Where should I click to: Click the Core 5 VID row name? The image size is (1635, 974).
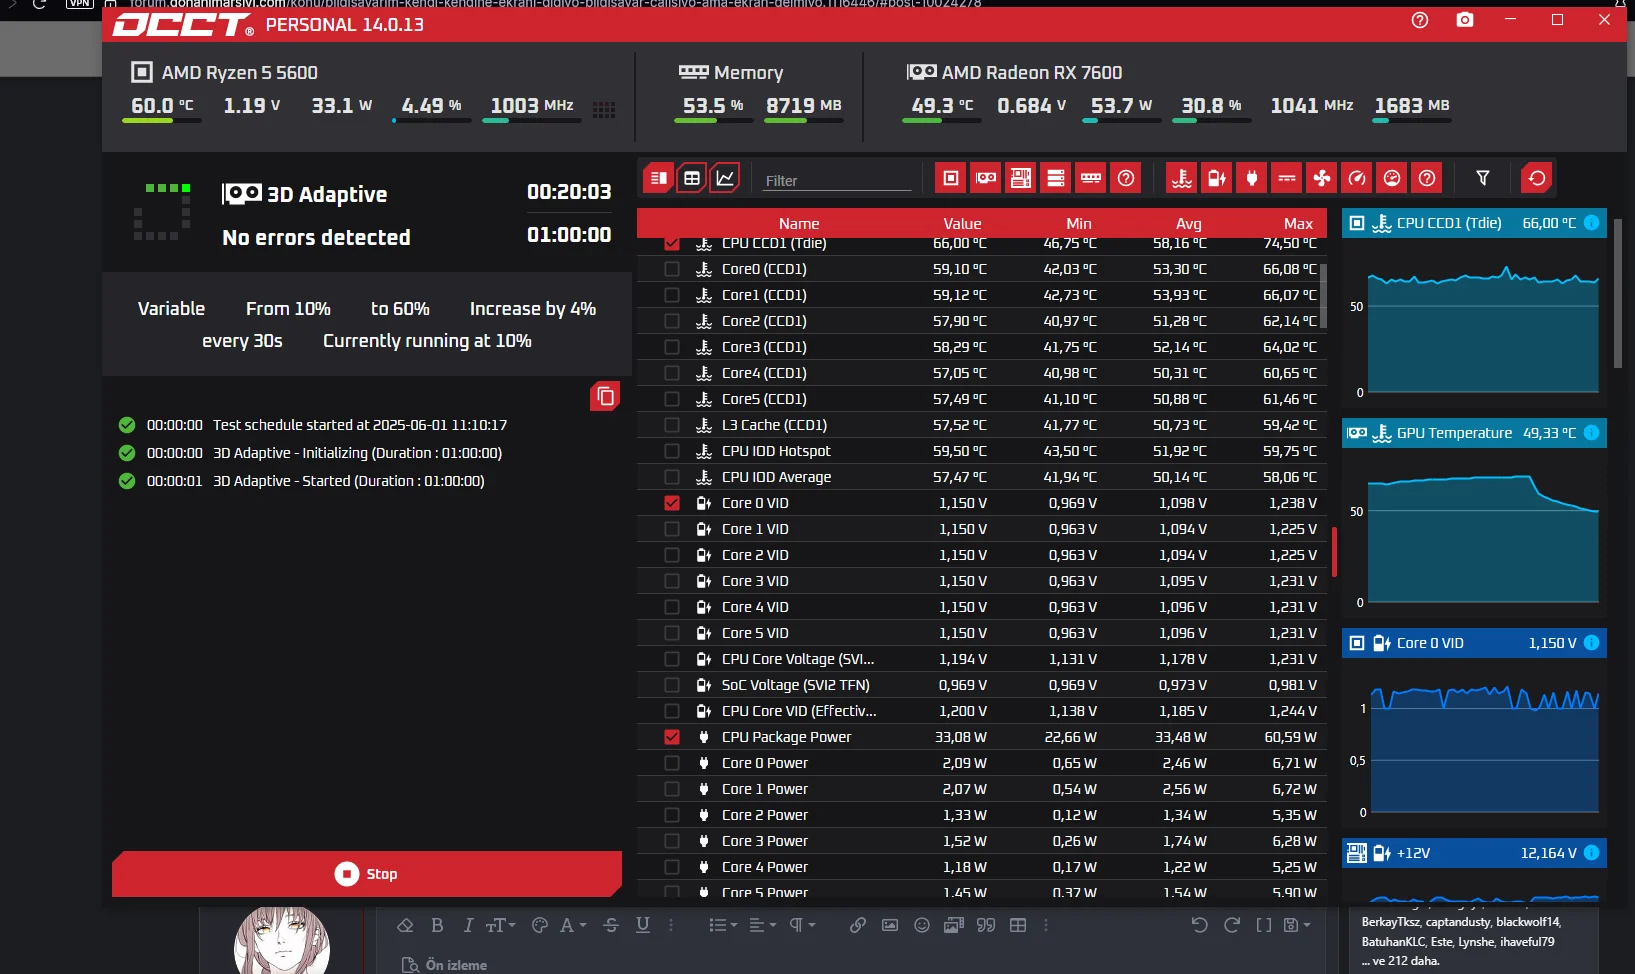pyautogui.click(x=755, y=633)
